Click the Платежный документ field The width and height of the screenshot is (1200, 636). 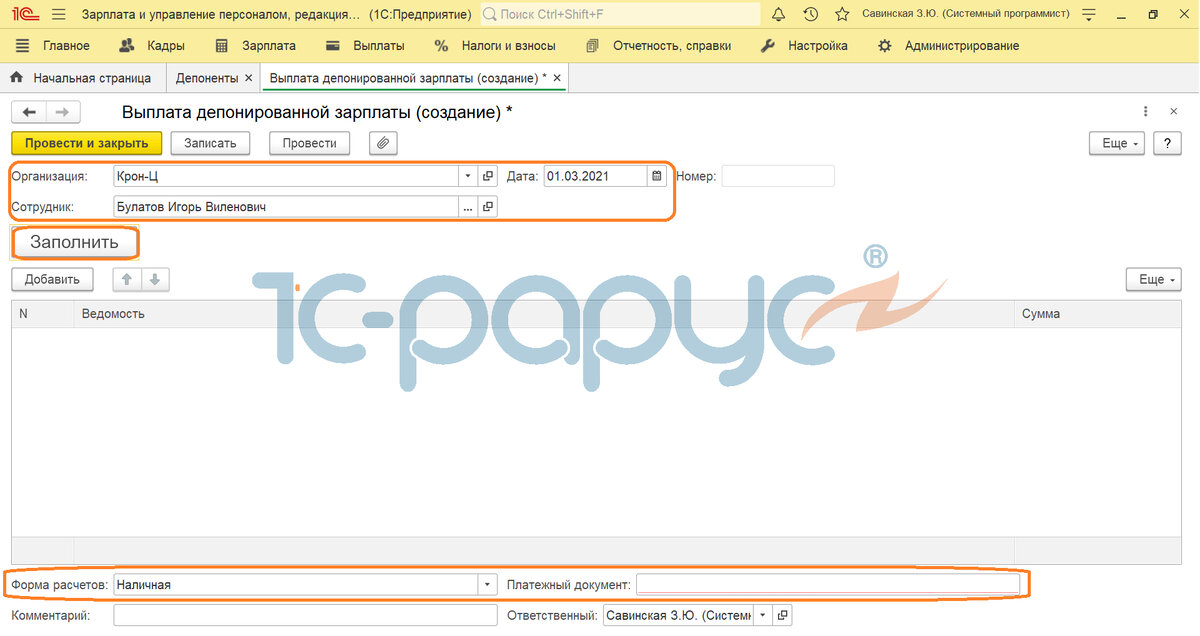click(828, 584)
